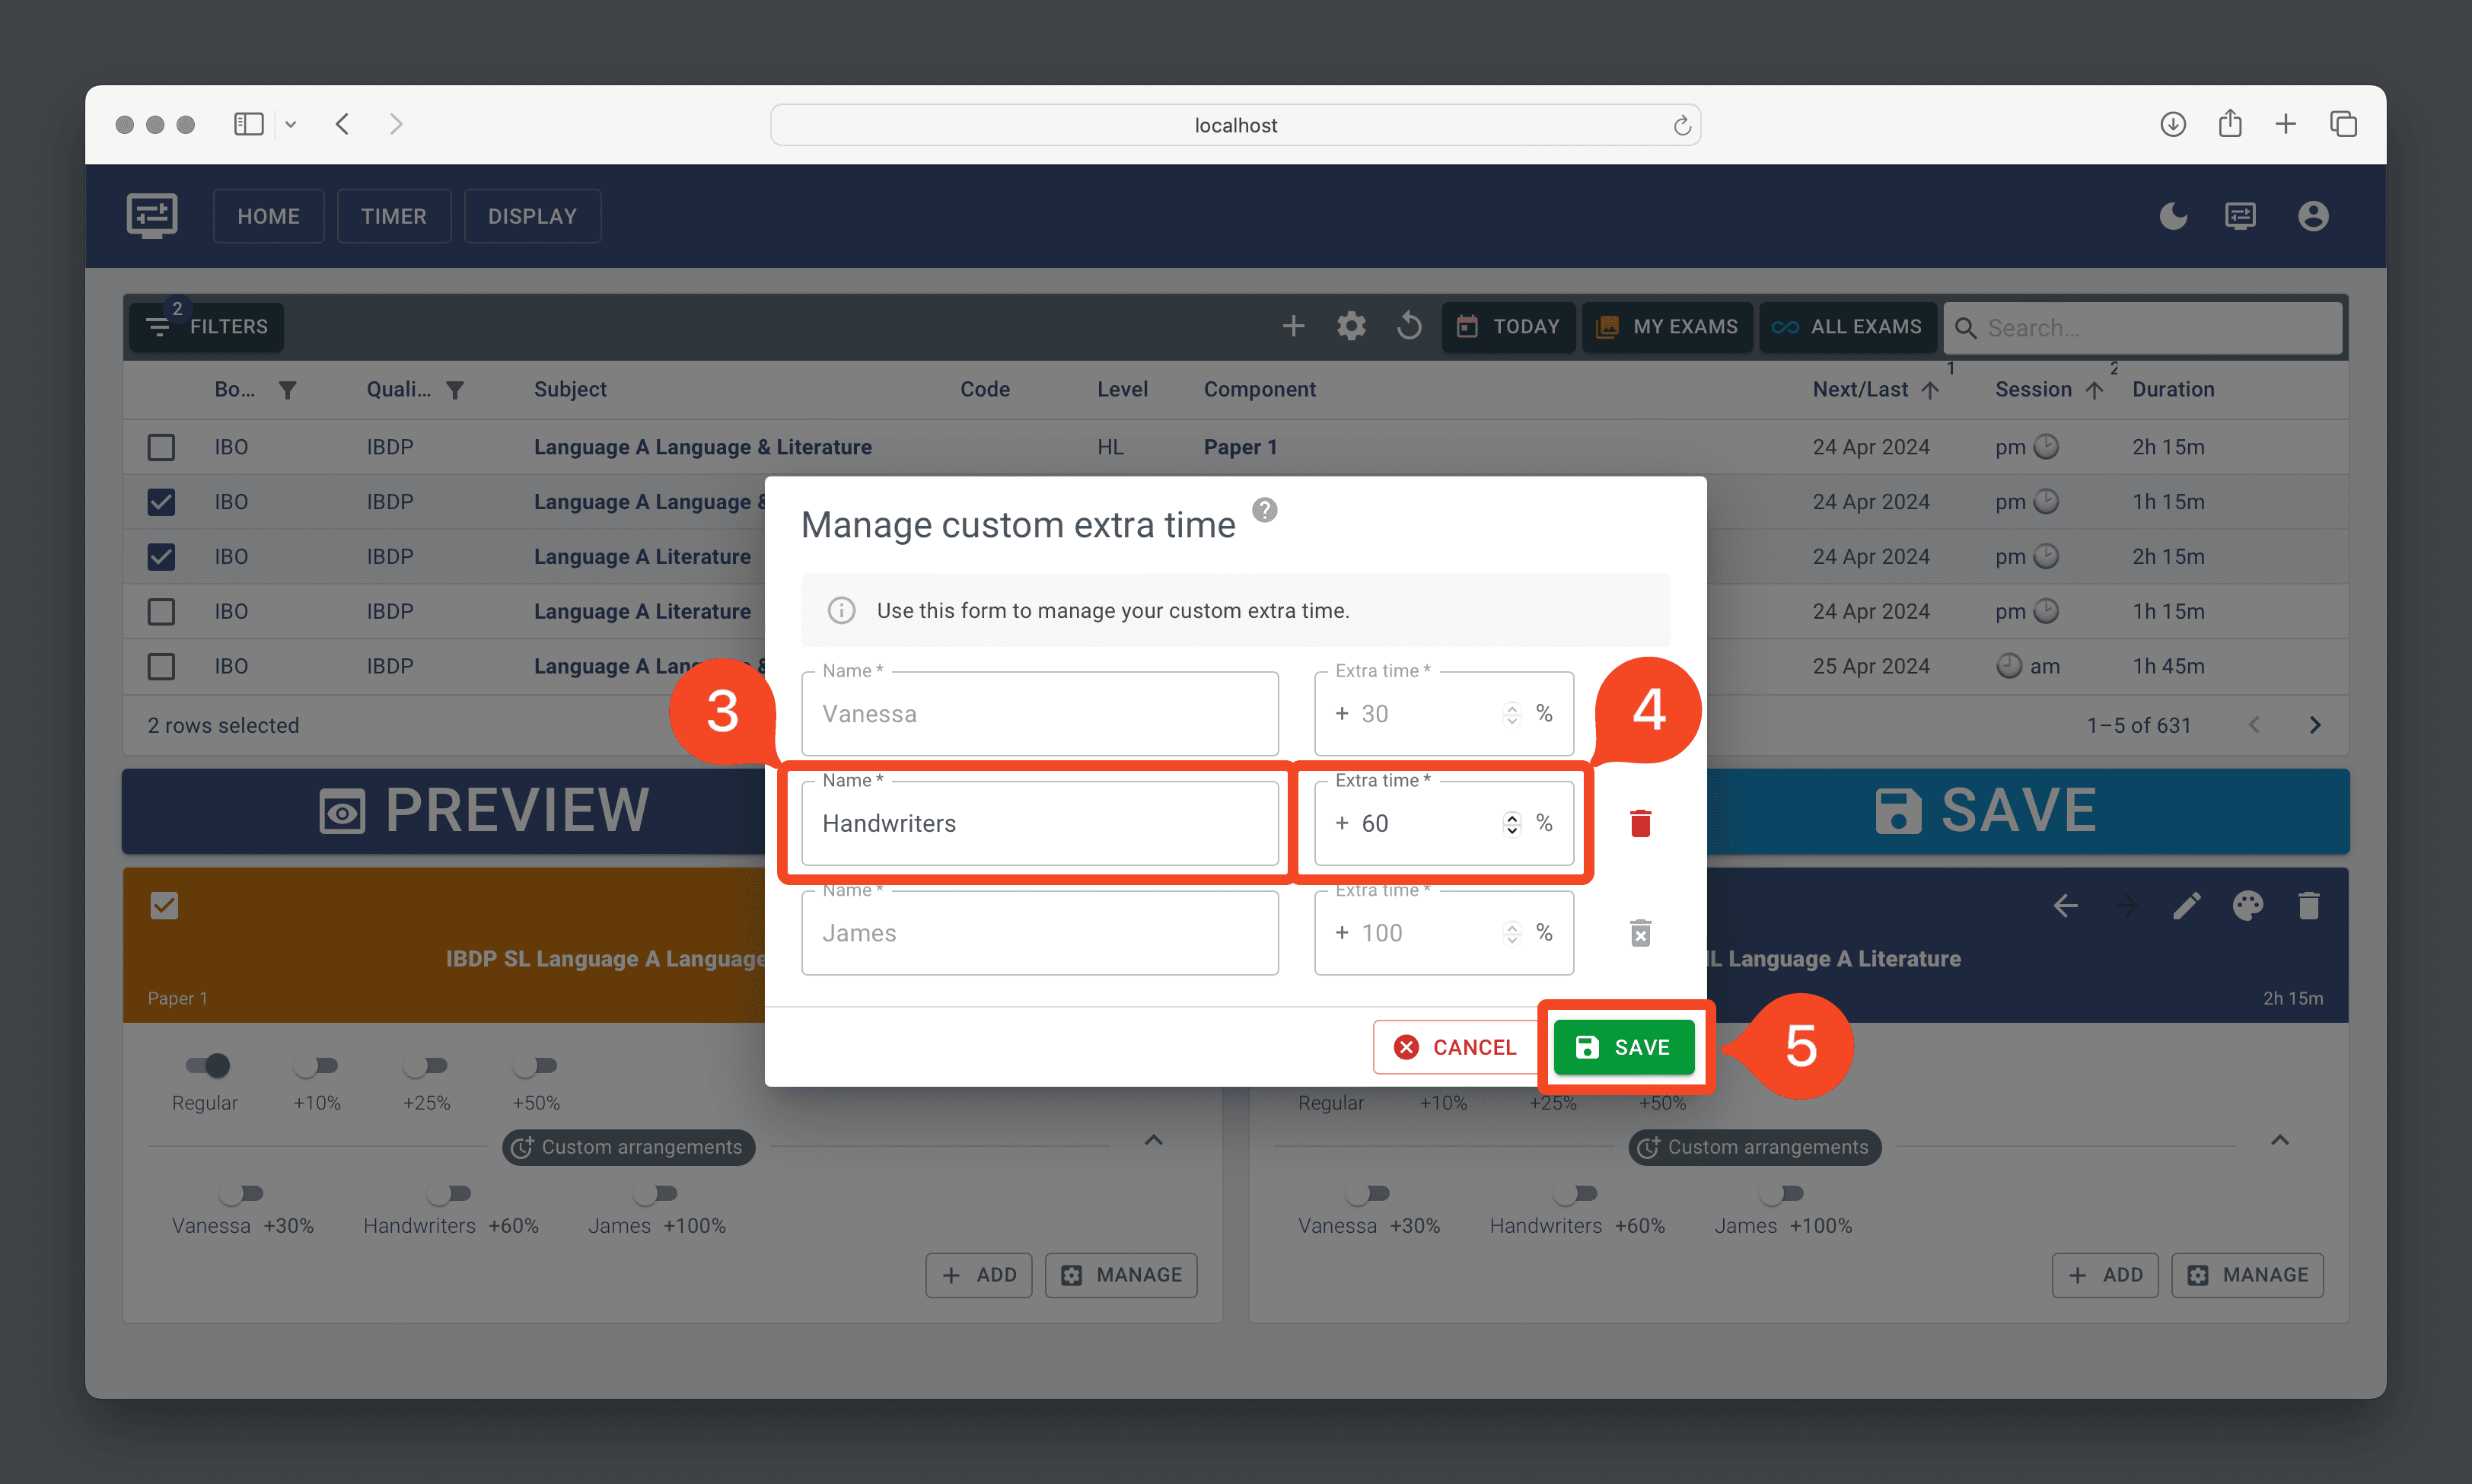
Task: Click the settings gear icon
Action: (x=1351, y=326)
